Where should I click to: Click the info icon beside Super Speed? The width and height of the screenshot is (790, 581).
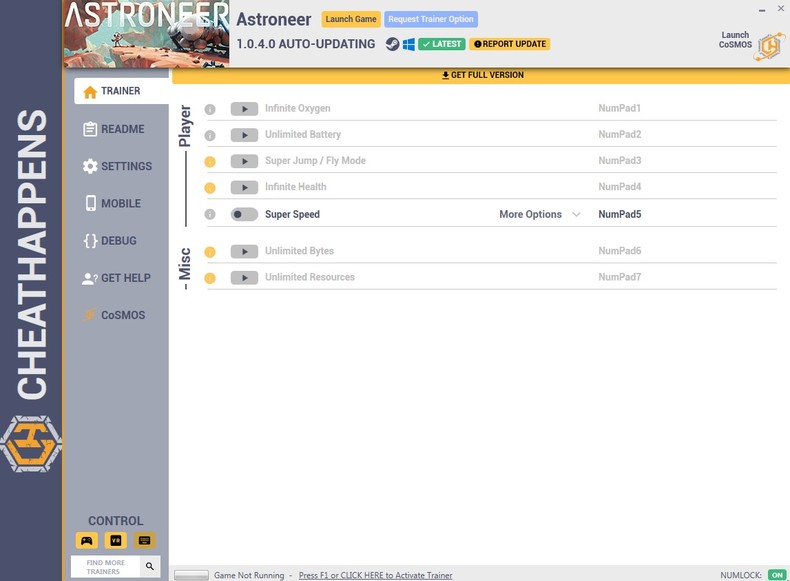[210, 215]
